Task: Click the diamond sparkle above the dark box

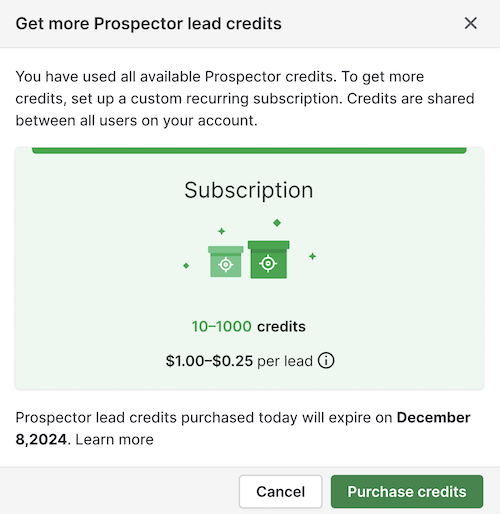Action: click(277, 223)
